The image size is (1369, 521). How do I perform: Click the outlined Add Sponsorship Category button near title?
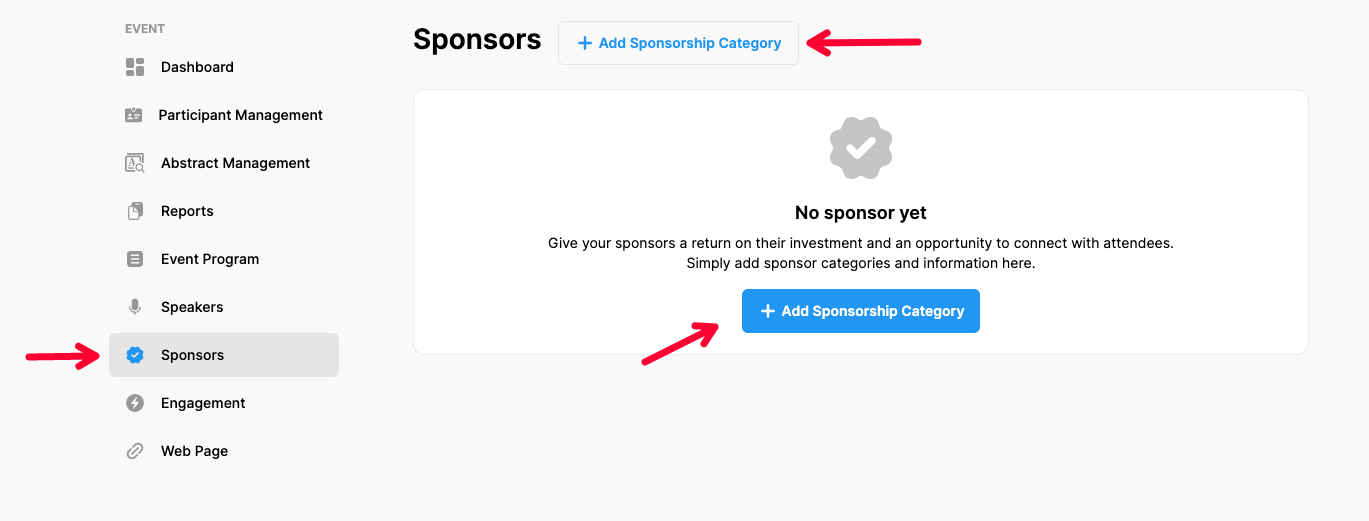[x=679, y=43]
